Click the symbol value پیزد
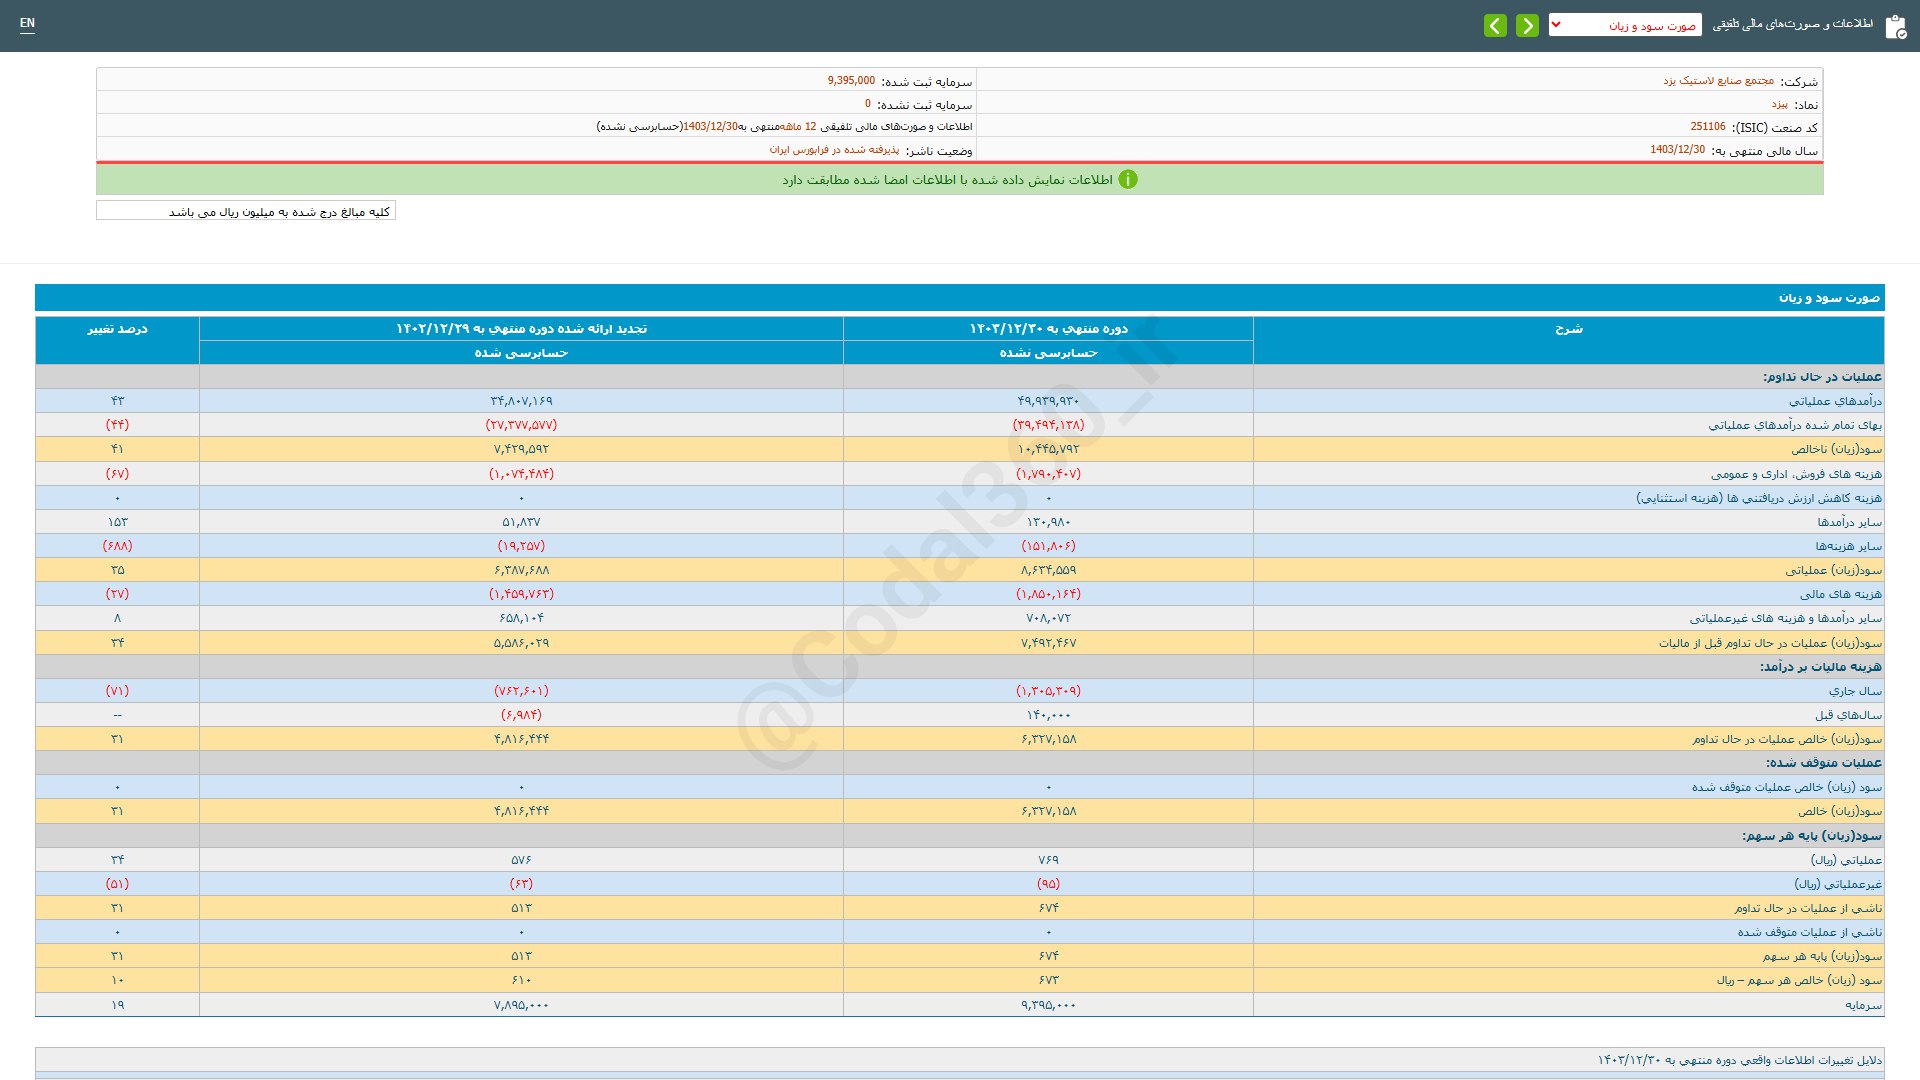This screenshot has width=1920, height=1080. point(1779,104)
